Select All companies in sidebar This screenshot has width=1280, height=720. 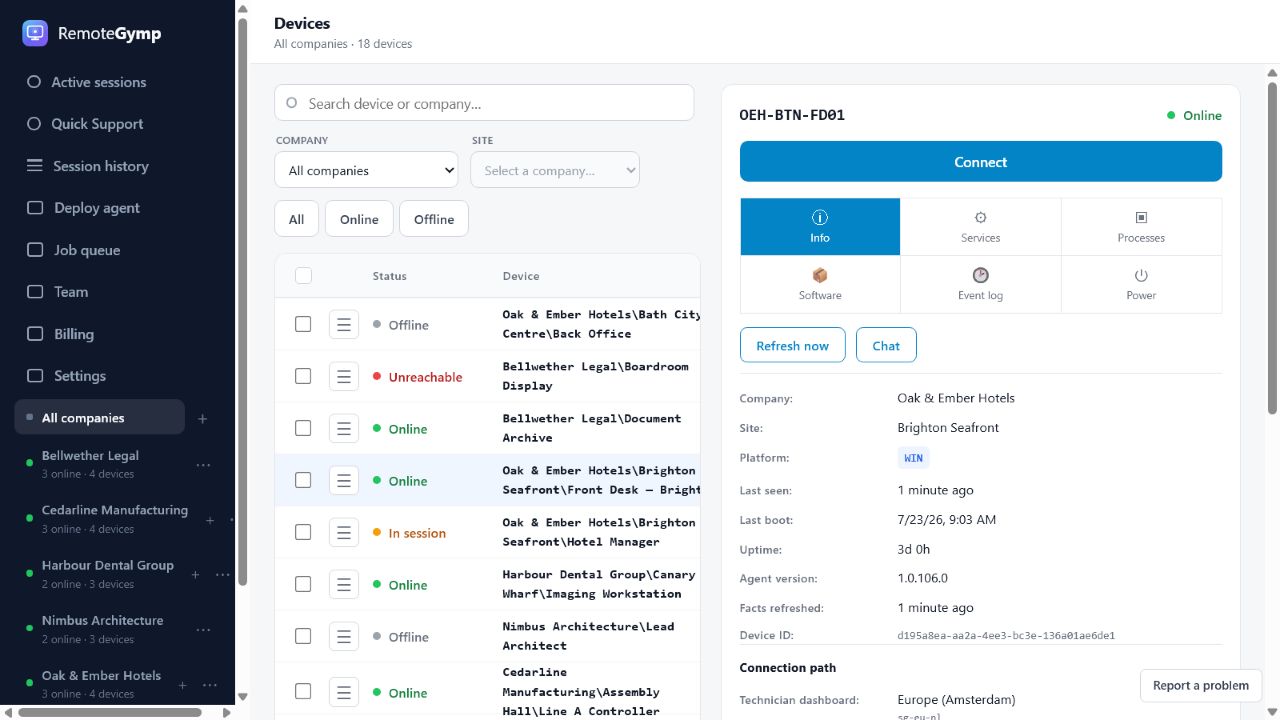pos(100,418)
